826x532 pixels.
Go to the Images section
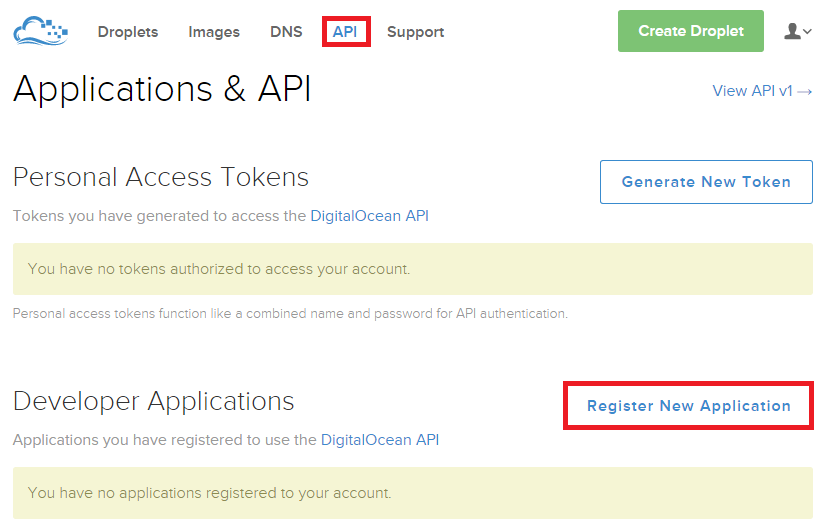[x=214, y=32]
